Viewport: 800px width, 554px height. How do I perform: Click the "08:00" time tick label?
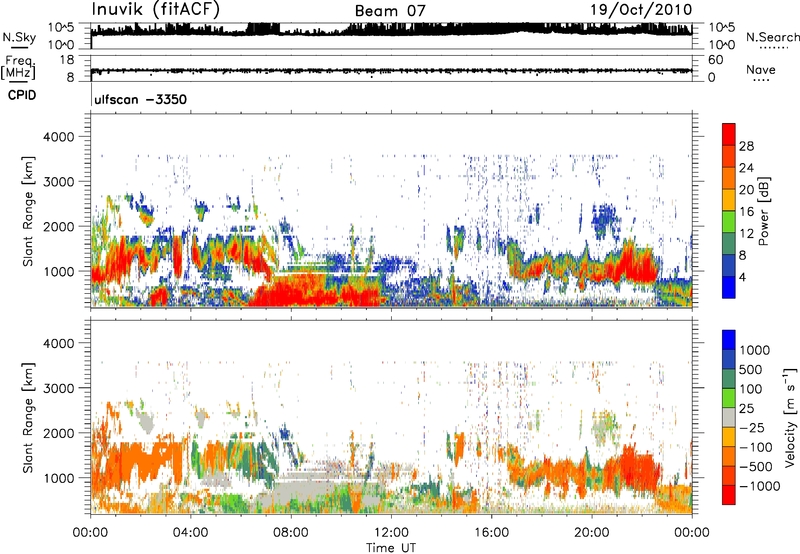pos(291,533)
